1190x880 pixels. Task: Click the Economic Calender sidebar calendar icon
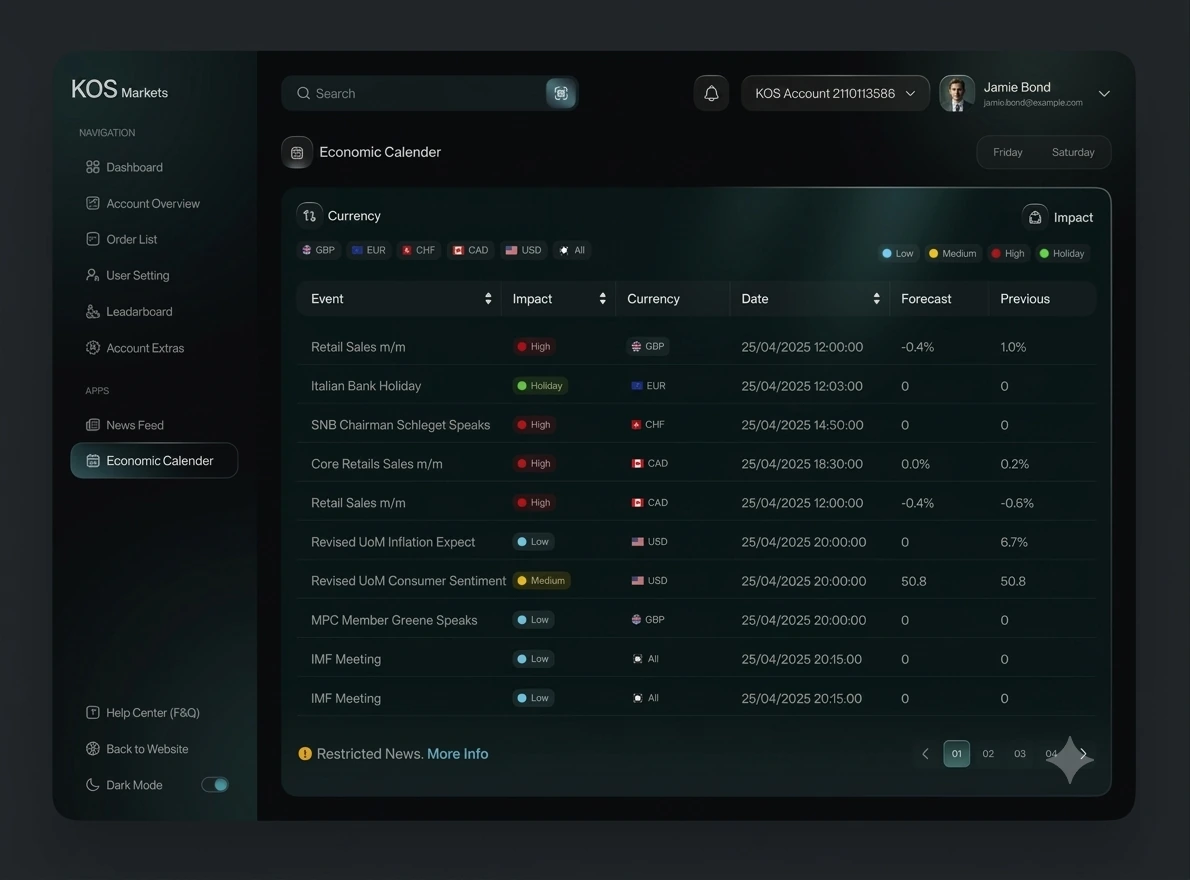click(x=93, y=460)
